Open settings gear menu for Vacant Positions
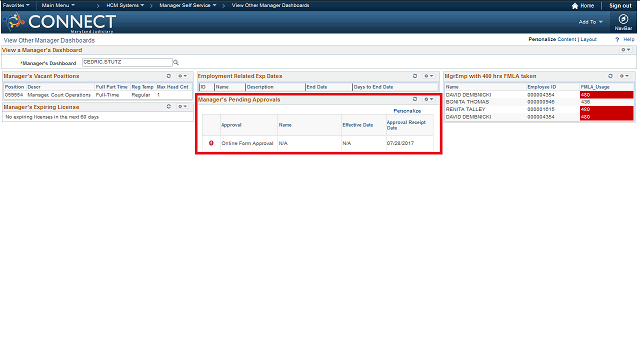 coord(182,76)
